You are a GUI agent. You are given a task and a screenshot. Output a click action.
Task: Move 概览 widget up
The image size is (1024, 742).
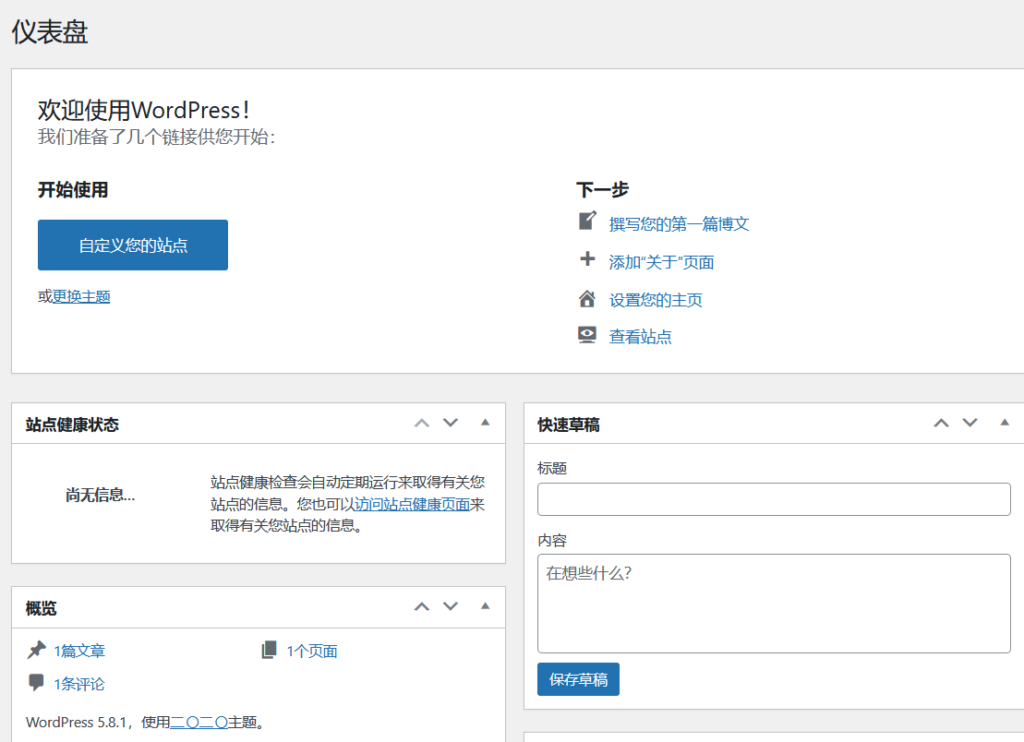(422, 607)
